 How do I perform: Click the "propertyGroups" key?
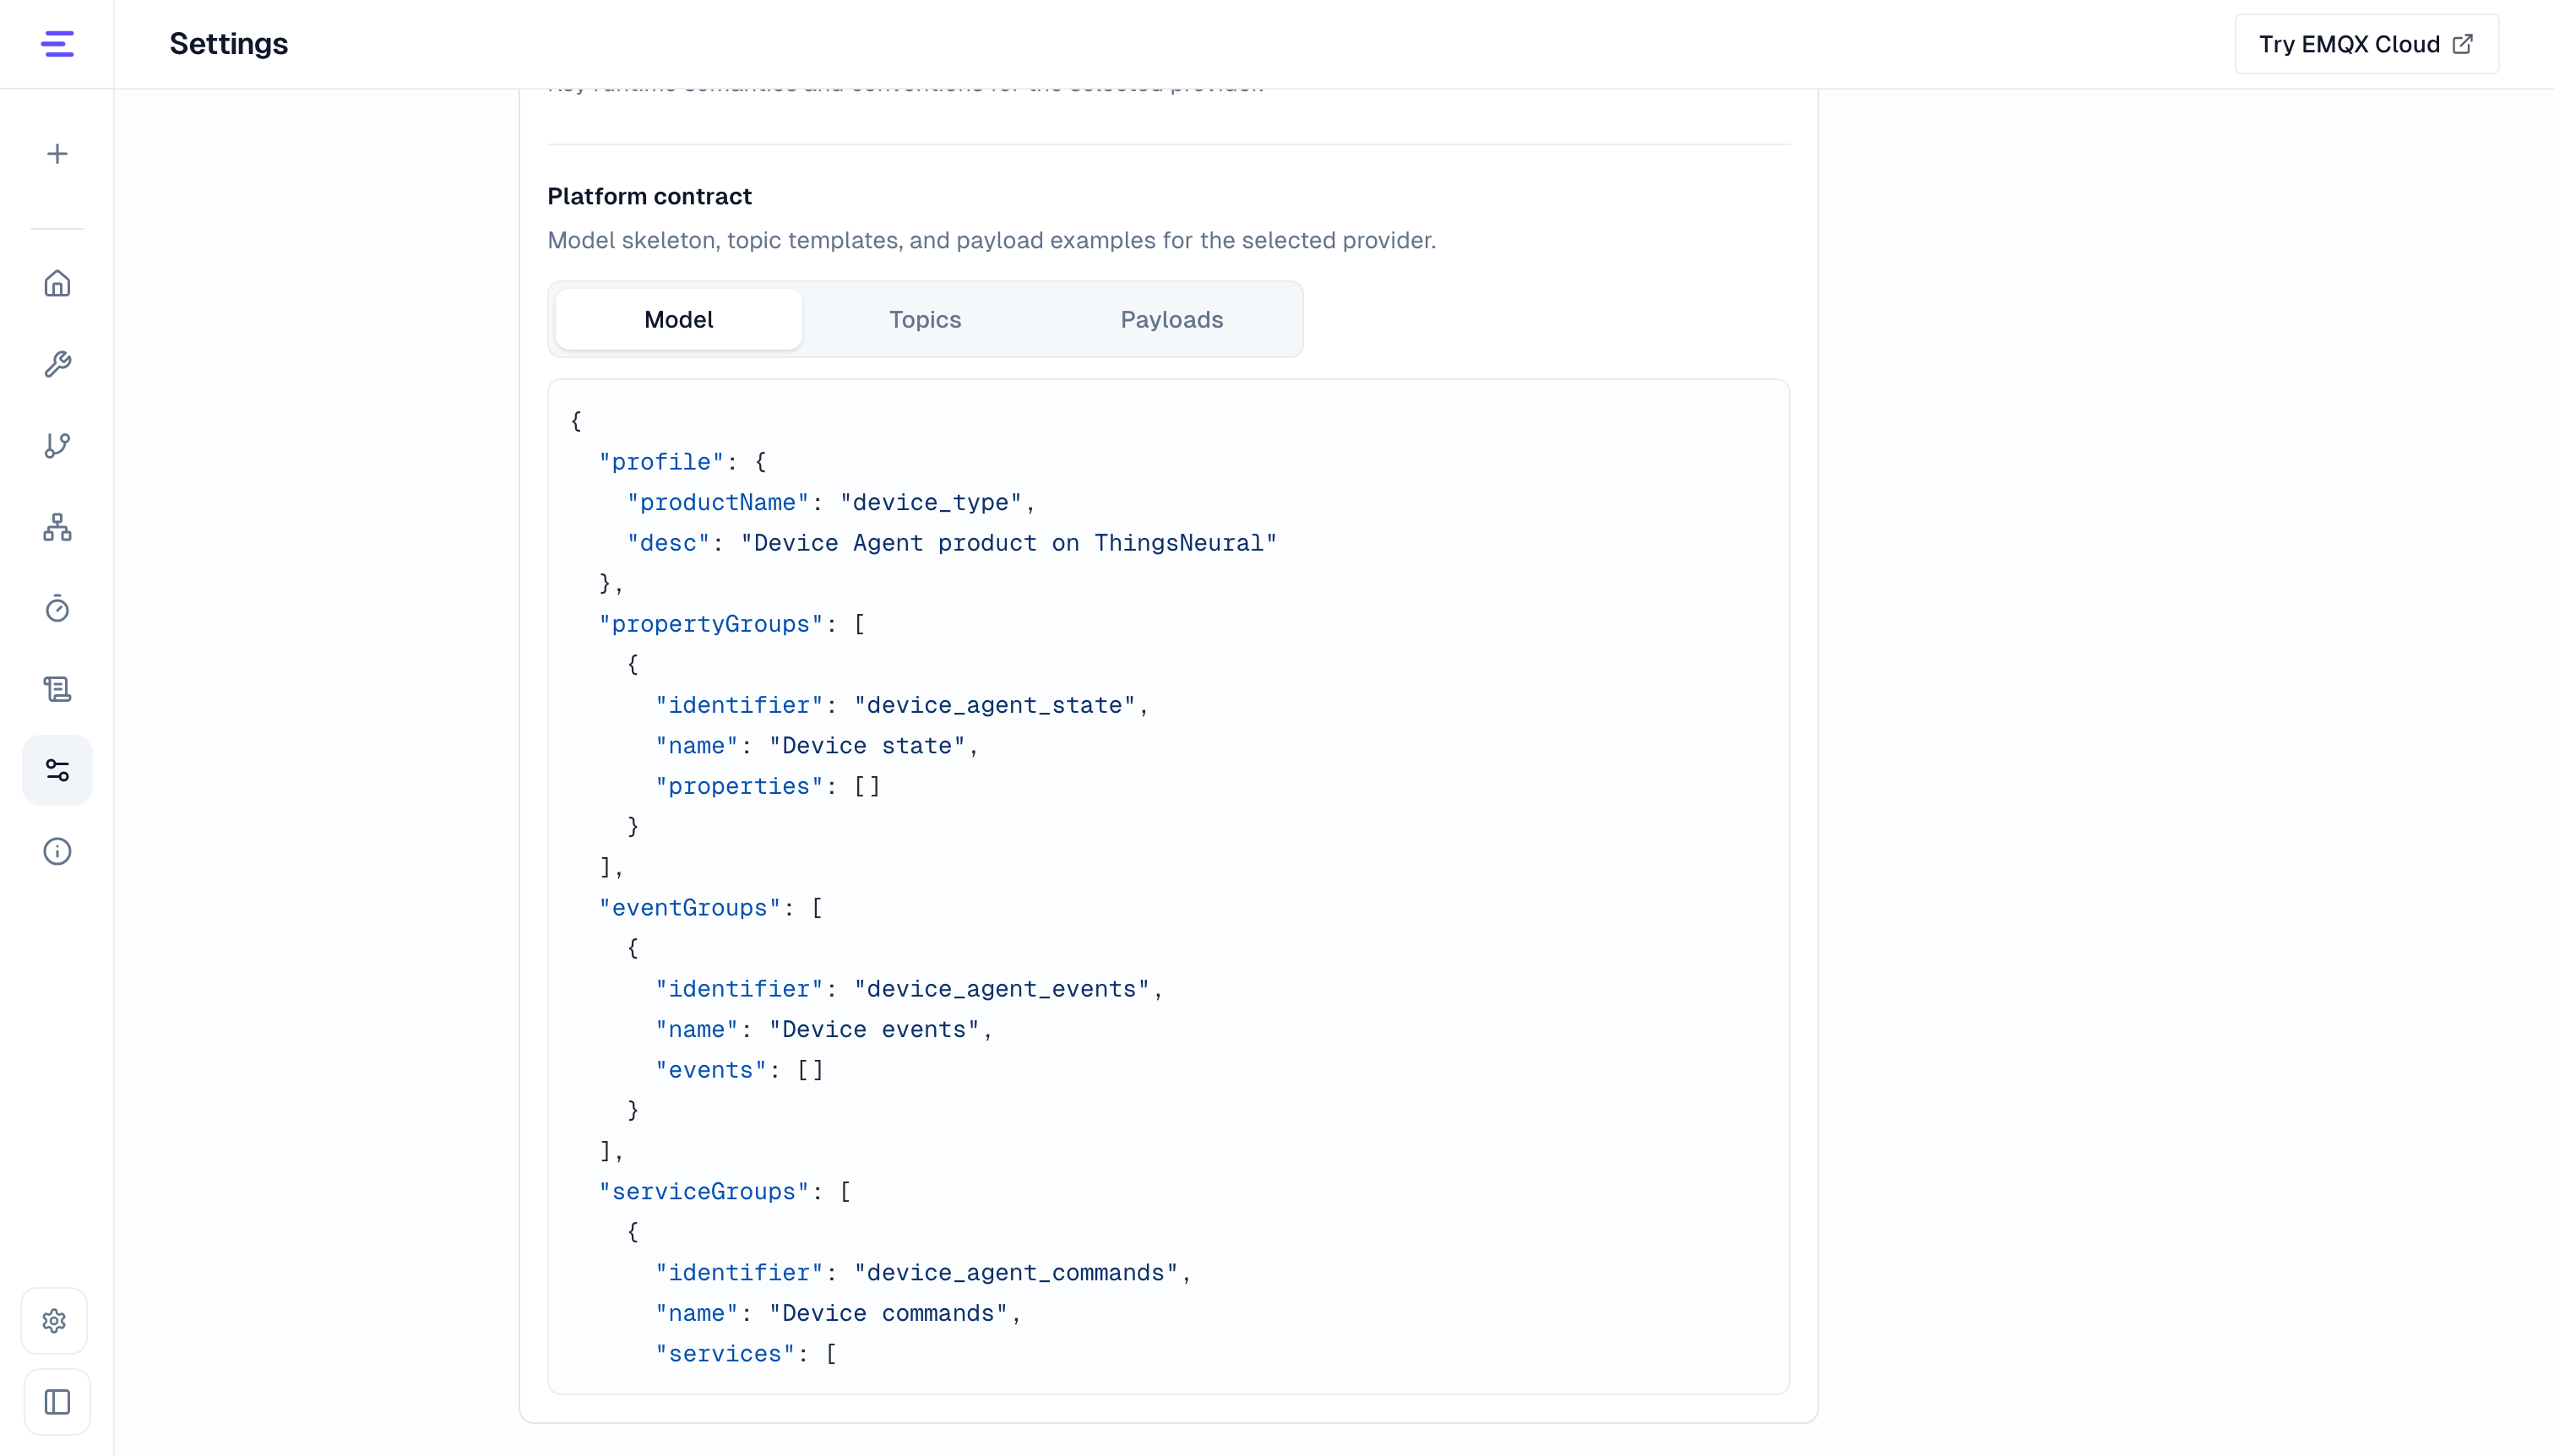tap(711, 624)
